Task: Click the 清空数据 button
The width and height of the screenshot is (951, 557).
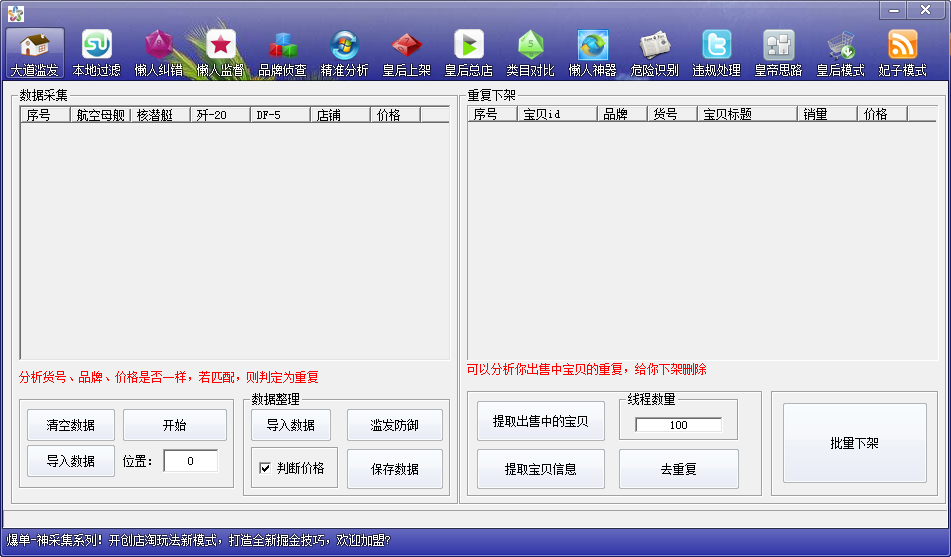Action: [x=70, y=425]
